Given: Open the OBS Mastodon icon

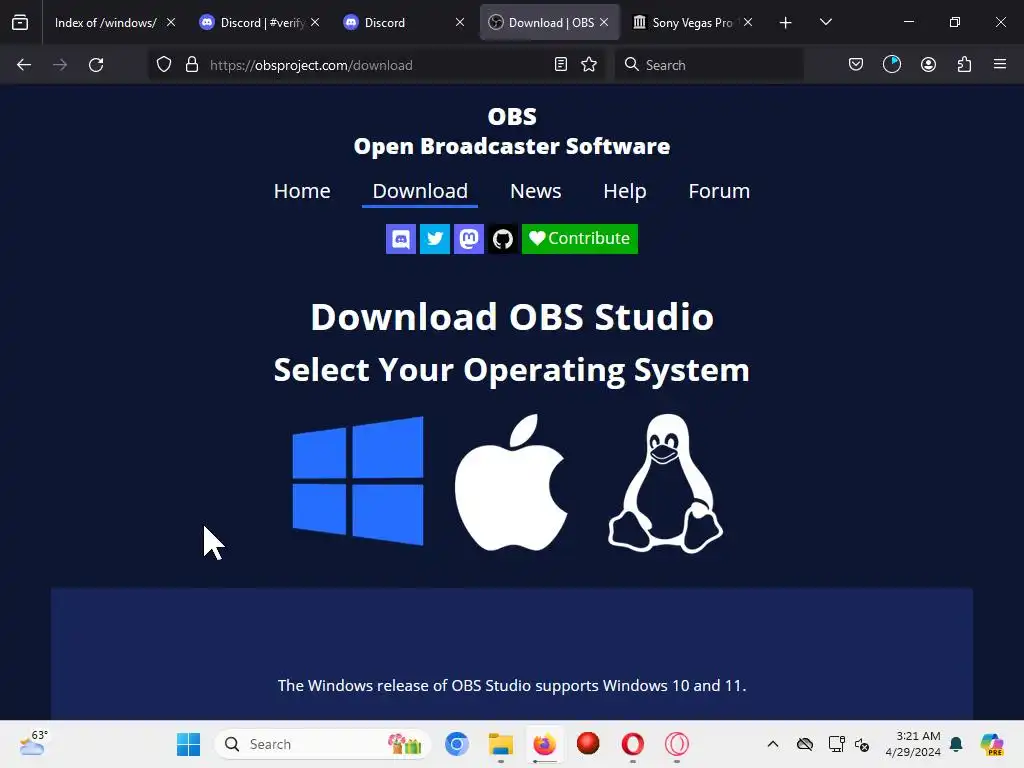Looking at the screenshot, I should coord(469,239).
